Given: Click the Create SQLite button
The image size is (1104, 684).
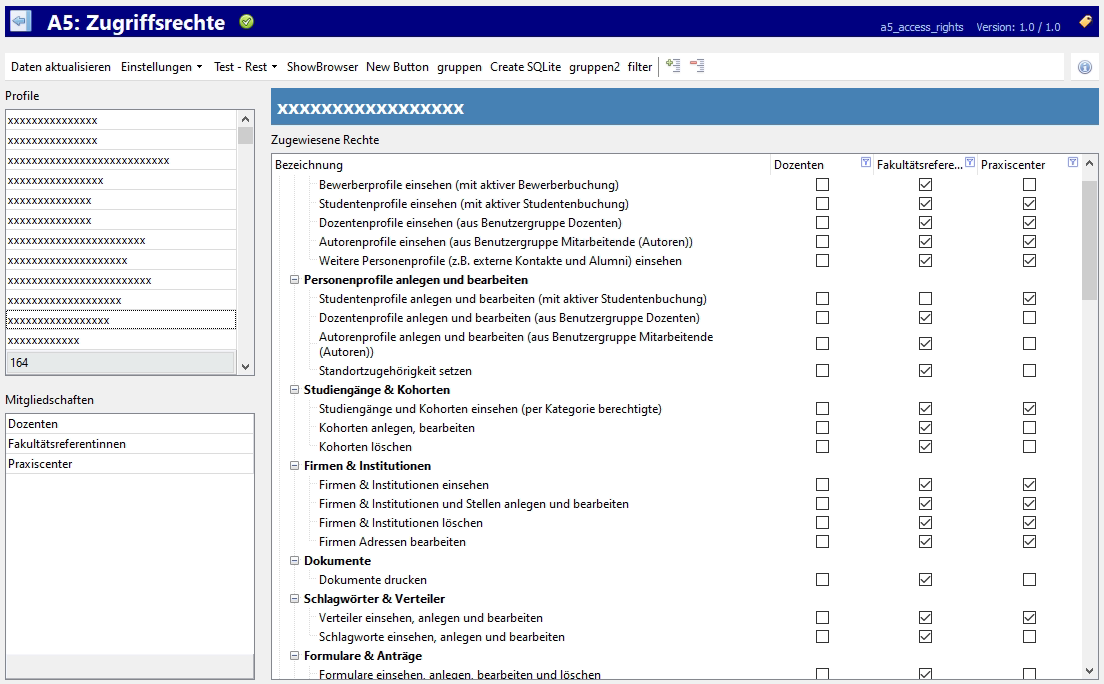Looking at the screenshot, I should pyautogui.click(x=525, y=67).
